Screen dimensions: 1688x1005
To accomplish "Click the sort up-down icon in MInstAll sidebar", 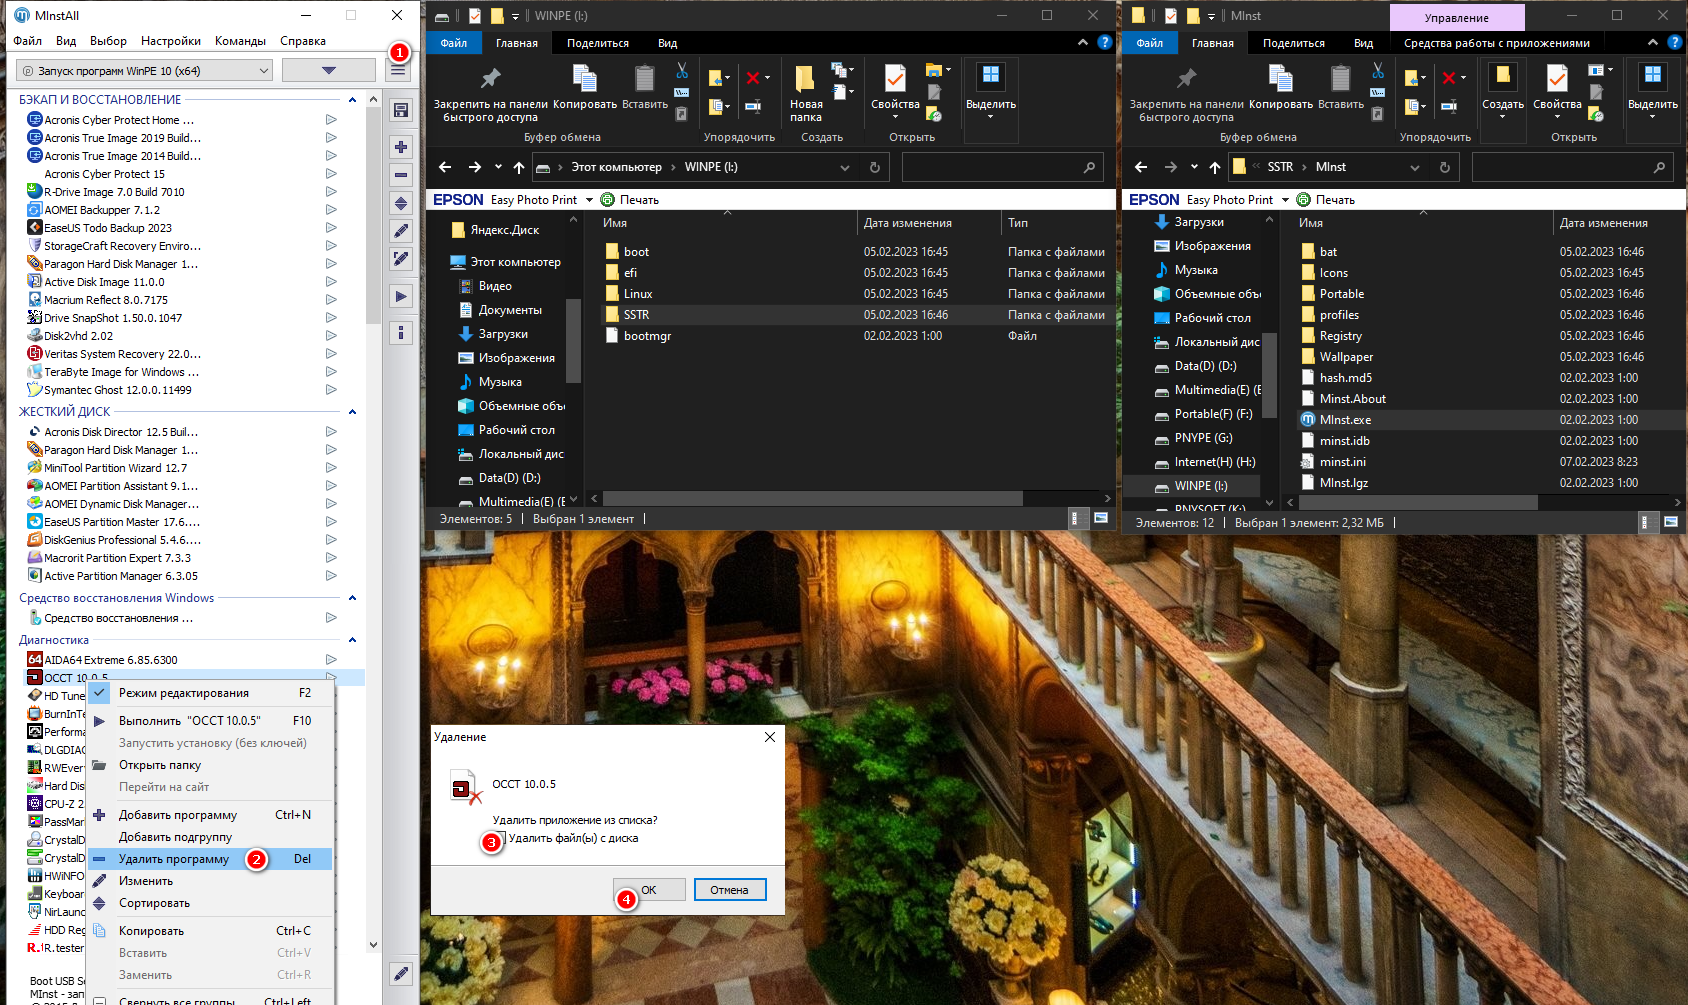I will click(401, 203).
